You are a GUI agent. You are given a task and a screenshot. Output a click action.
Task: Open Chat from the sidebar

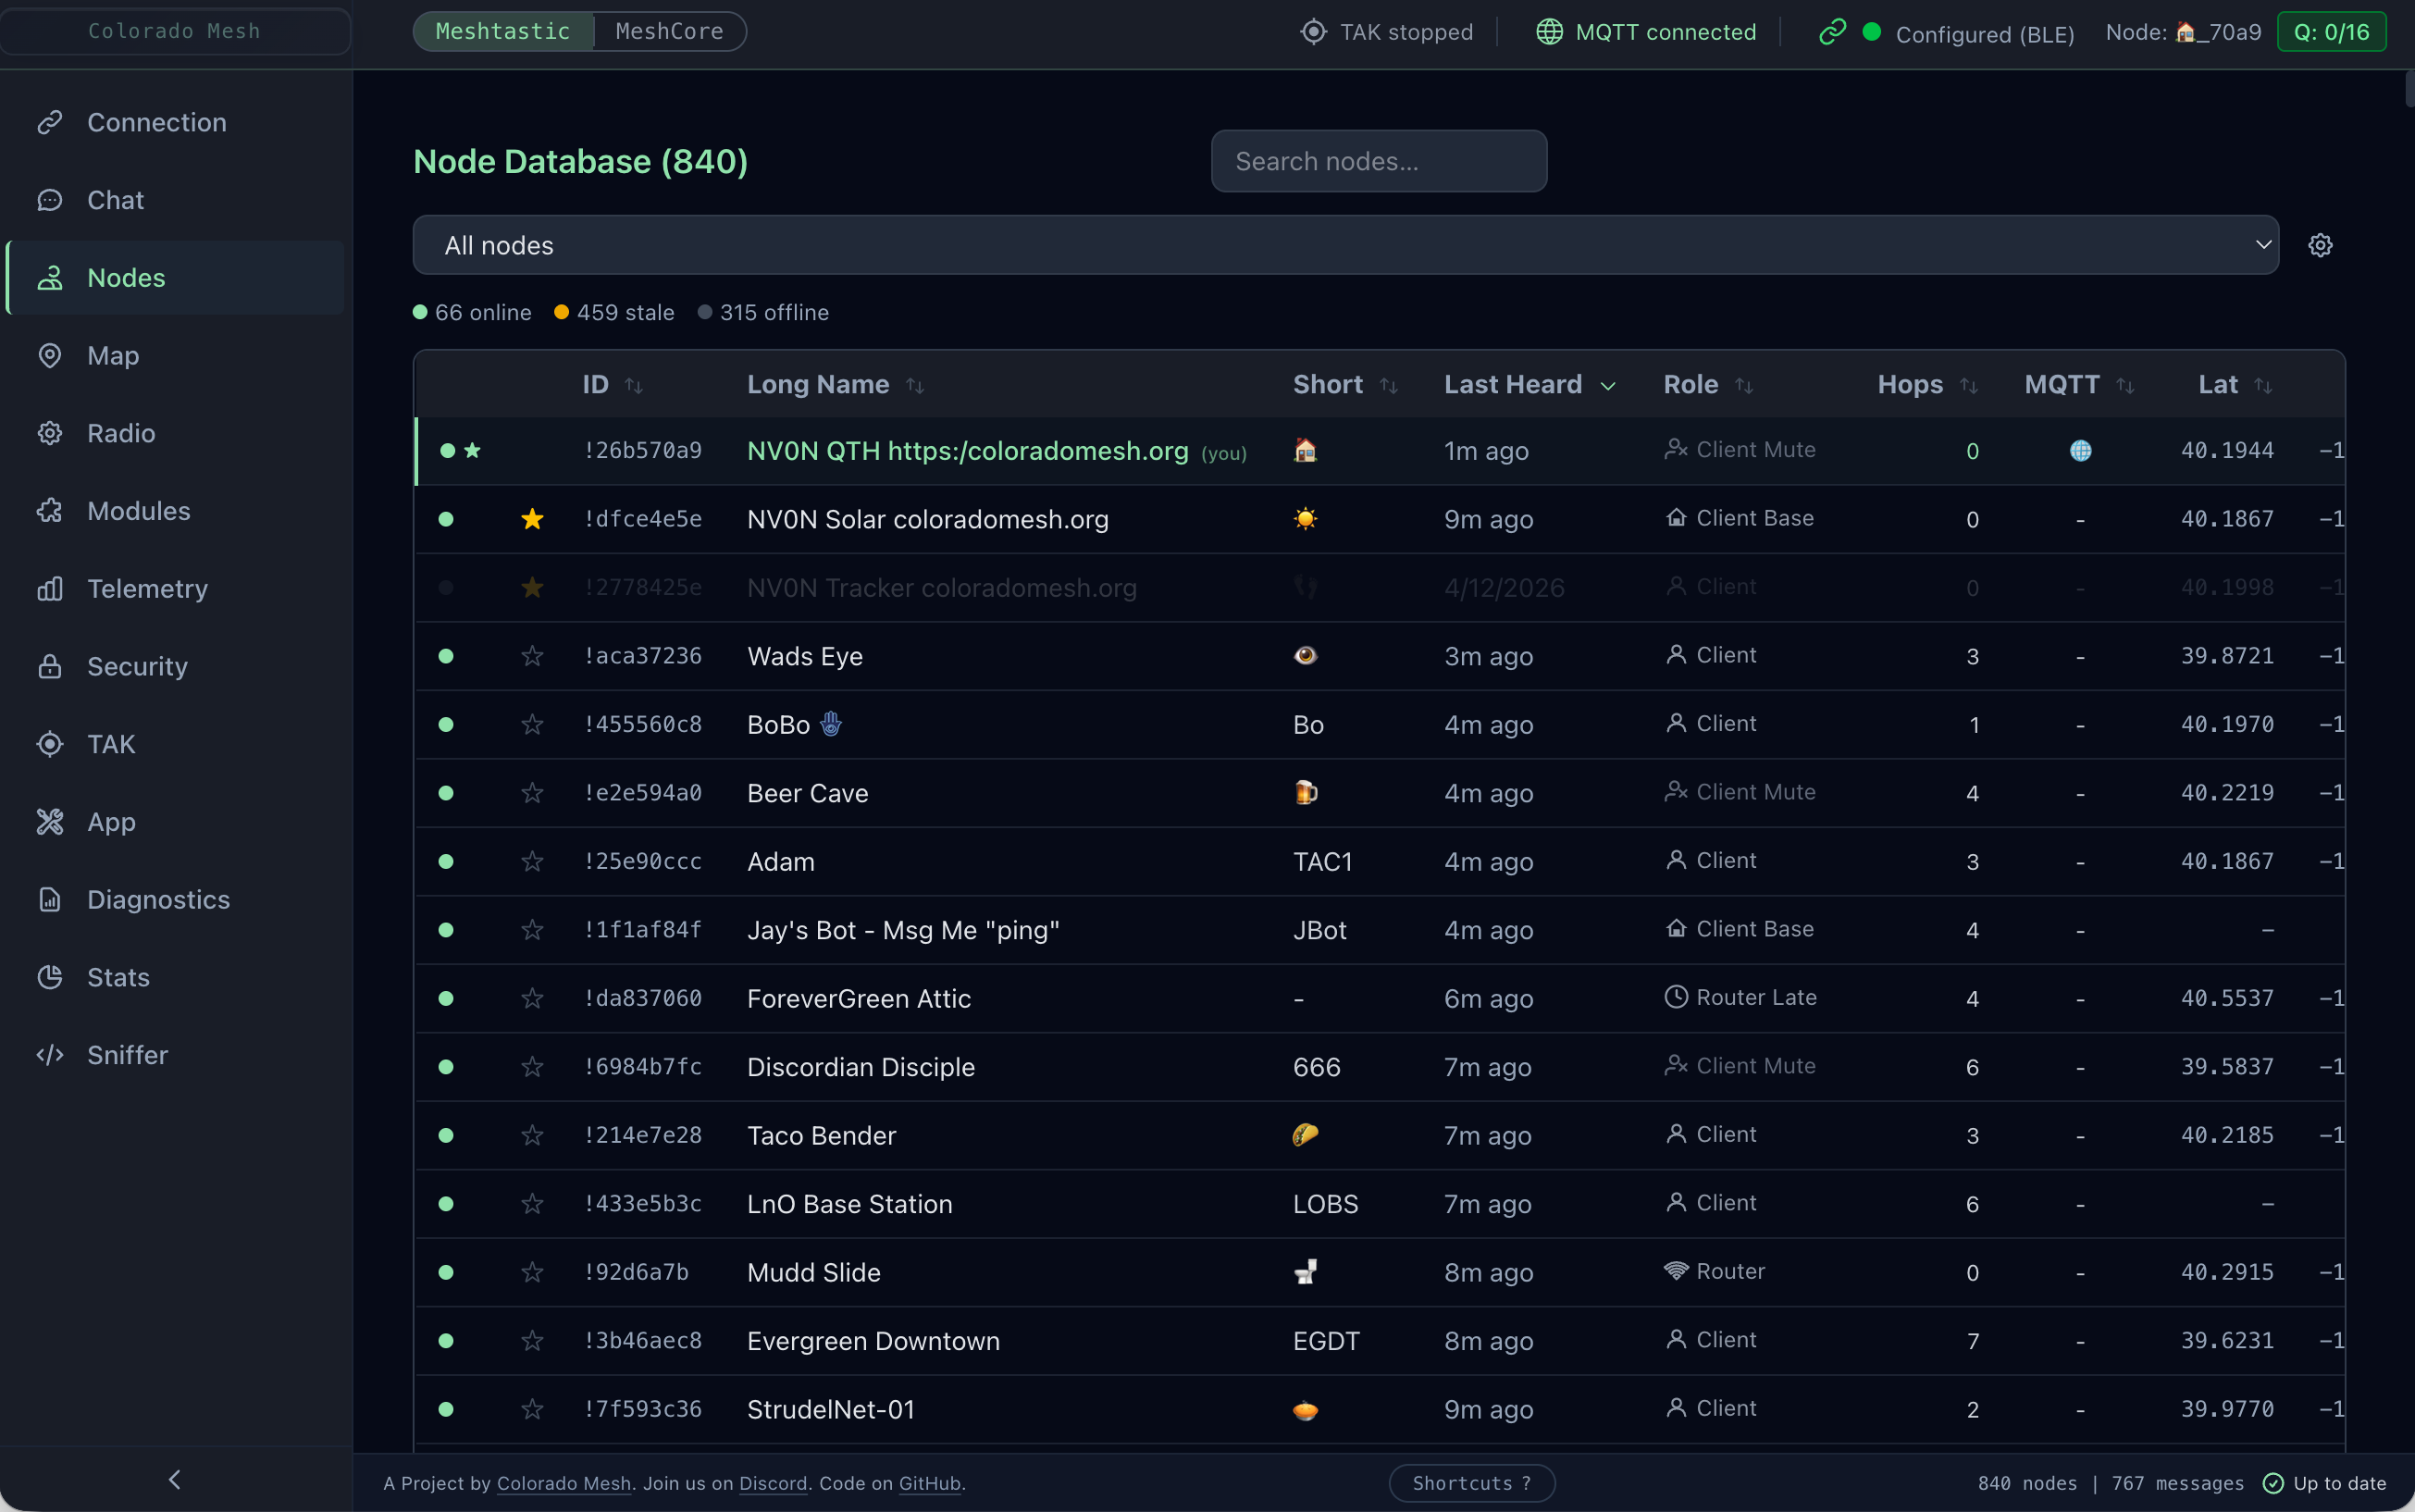click(x=175, y=200)
